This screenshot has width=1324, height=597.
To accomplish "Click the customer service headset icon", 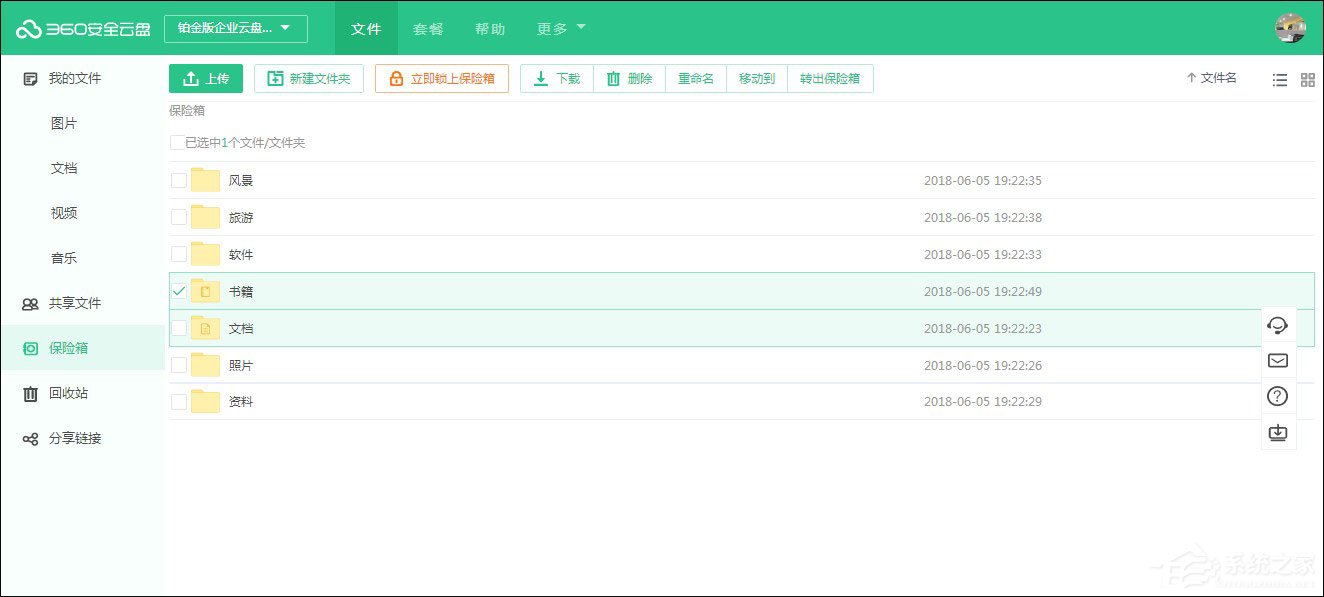I will [x=1277, y=325].
